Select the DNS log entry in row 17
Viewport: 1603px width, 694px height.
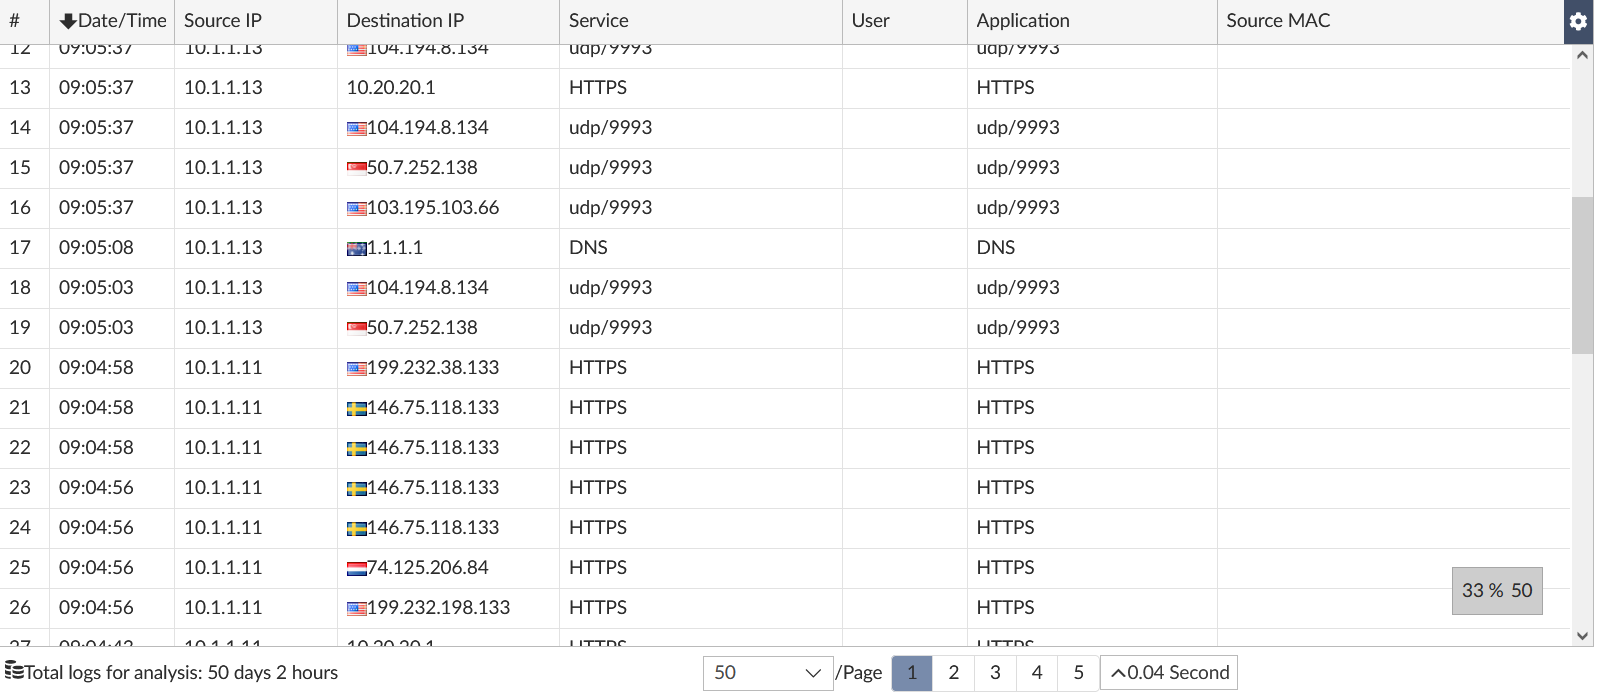(588, 248)
